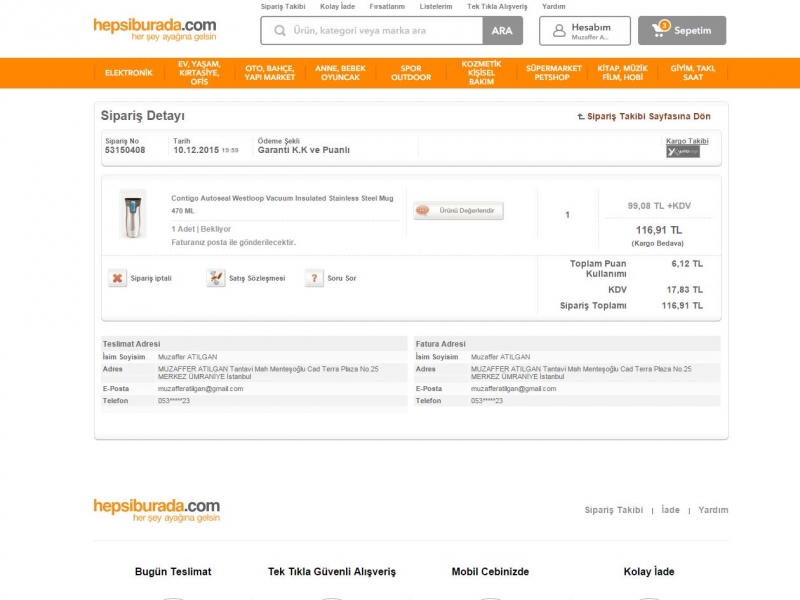800x600 pixels.
Task: Open the Contigo Autoseal Westloop product title
Action: click(x=282, y=204)
